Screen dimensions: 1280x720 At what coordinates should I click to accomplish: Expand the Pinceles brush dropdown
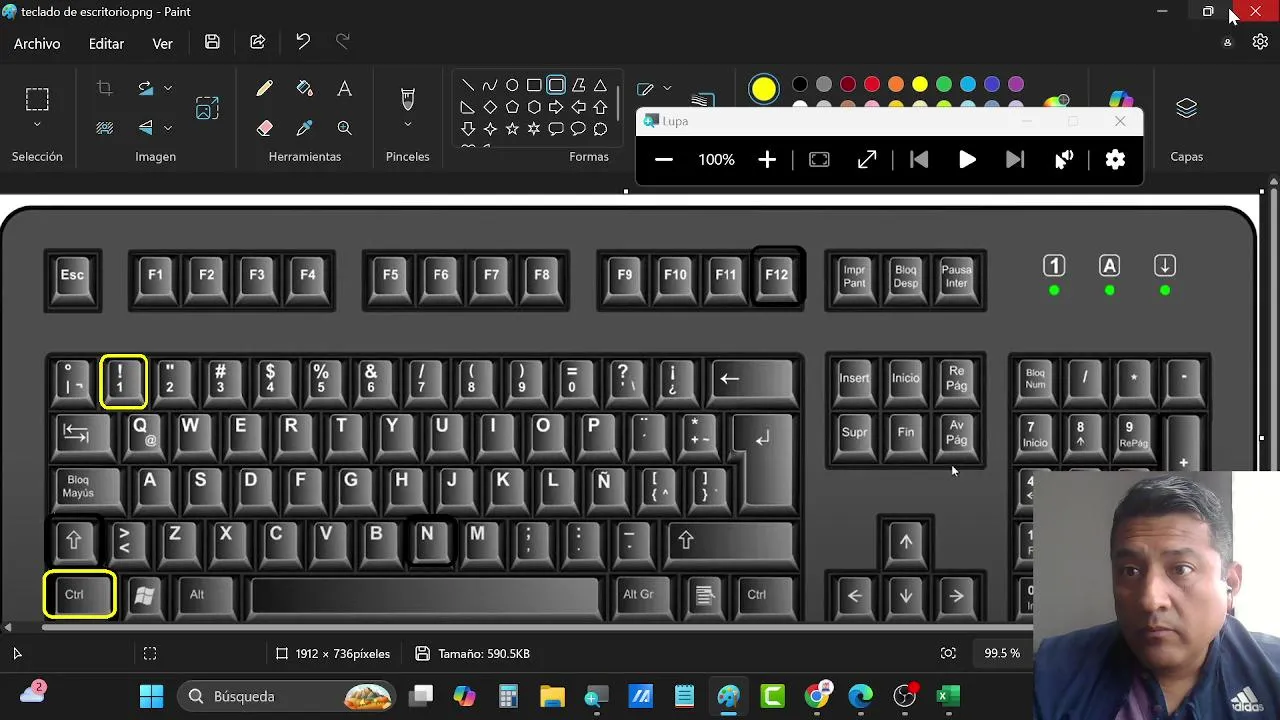tap(407, 125)
